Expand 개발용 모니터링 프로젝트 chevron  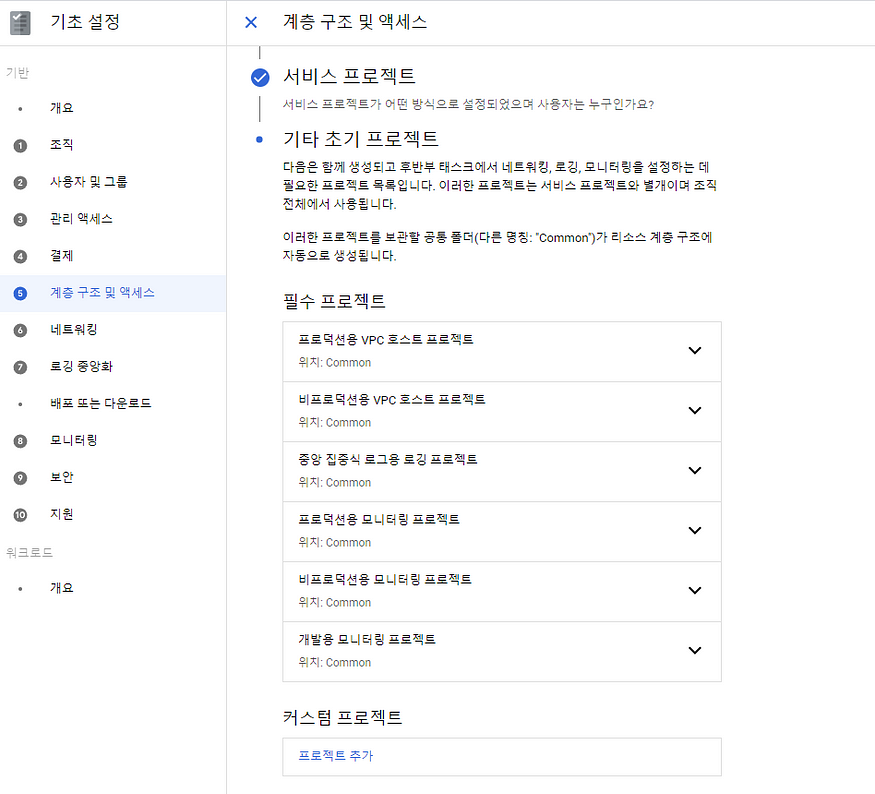695,650
